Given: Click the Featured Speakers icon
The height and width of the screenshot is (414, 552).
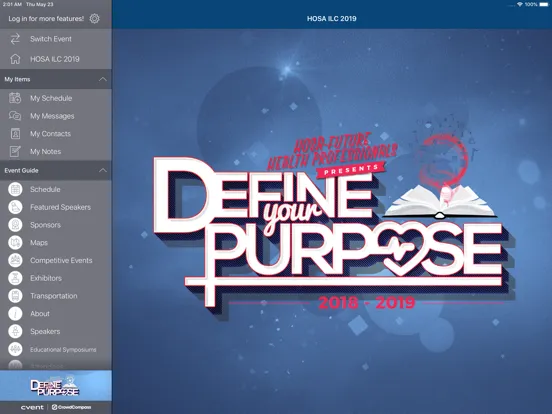Looking at the screenshot, I should point(15,207).
